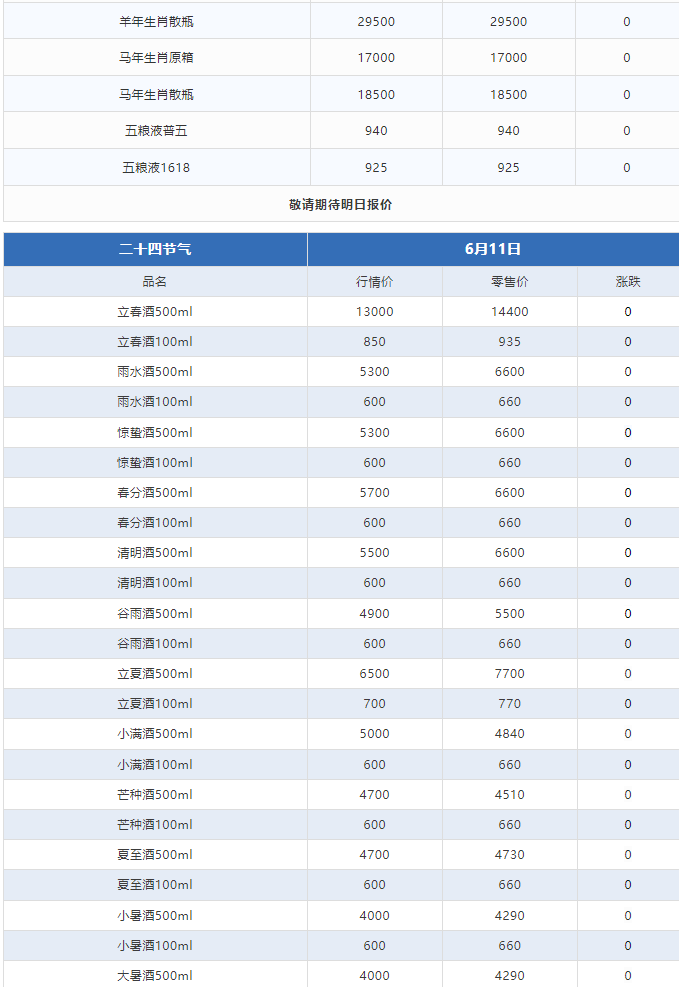Click the 二十四节气 table header

click(155, 249)
